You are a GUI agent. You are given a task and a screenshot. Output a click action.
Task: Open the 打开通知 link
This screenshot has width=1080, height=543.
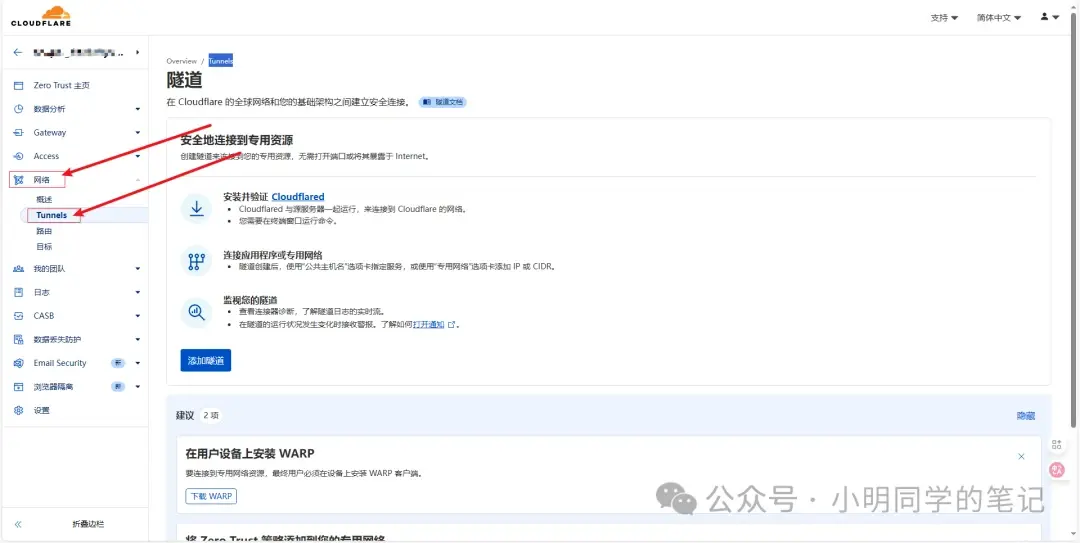click(x=428, y=324)
